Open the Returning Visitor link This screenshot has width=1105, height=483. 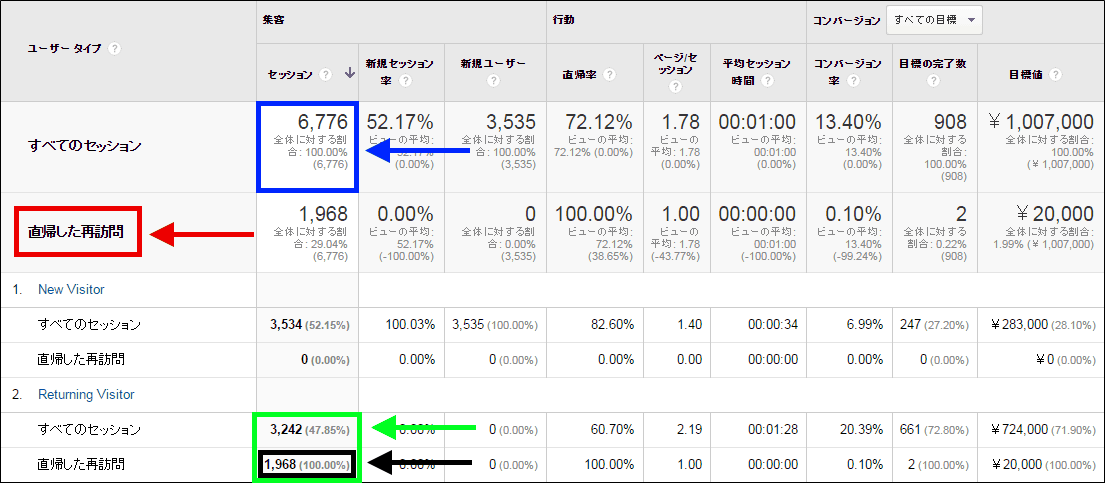[x=86, y=394]
